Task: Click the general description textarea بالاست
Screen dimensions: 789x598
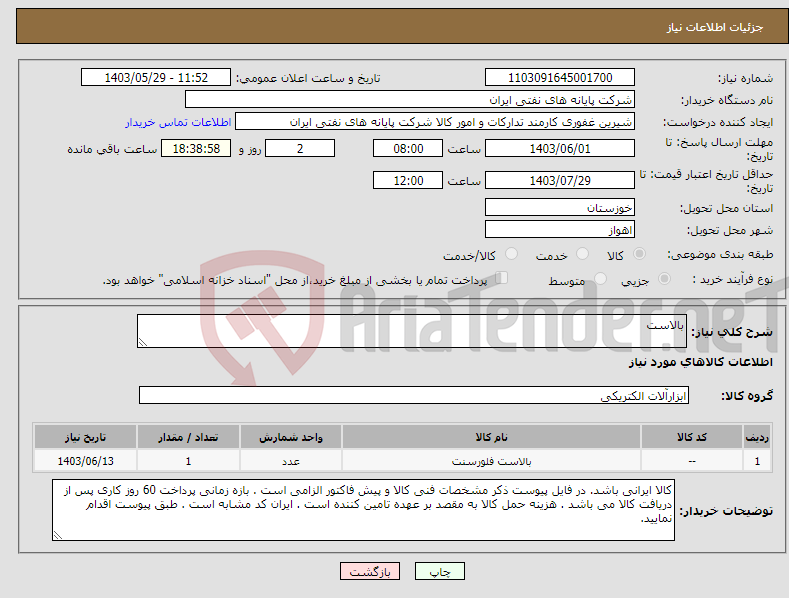Action: [412, 331]
